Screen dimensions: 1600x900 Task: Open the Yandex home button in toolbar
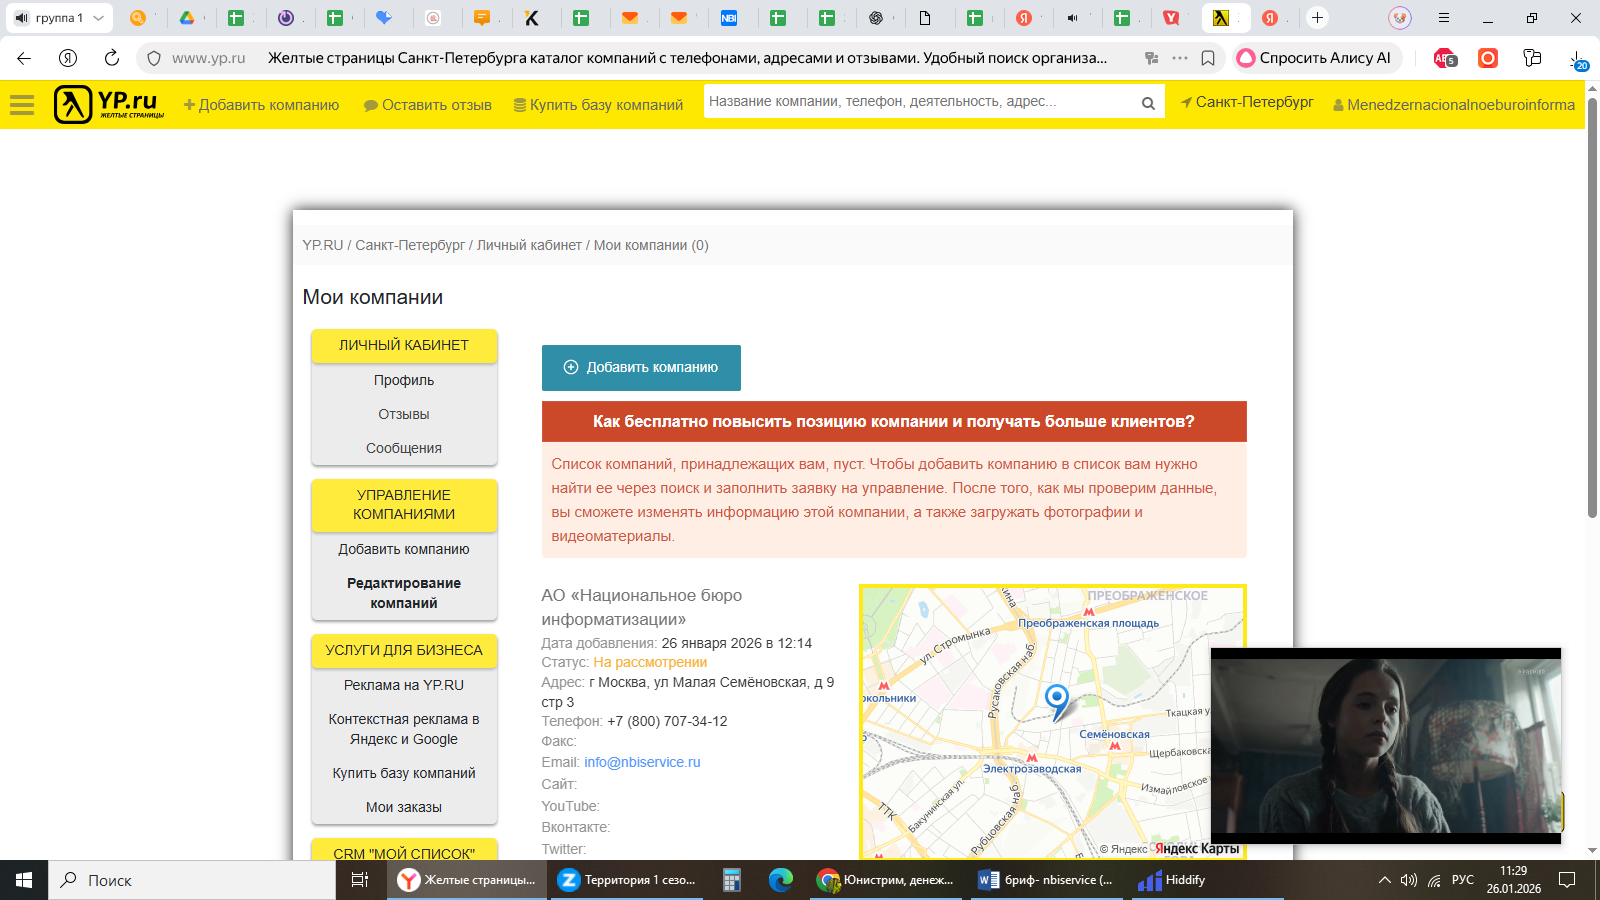(x=68, y=58)
